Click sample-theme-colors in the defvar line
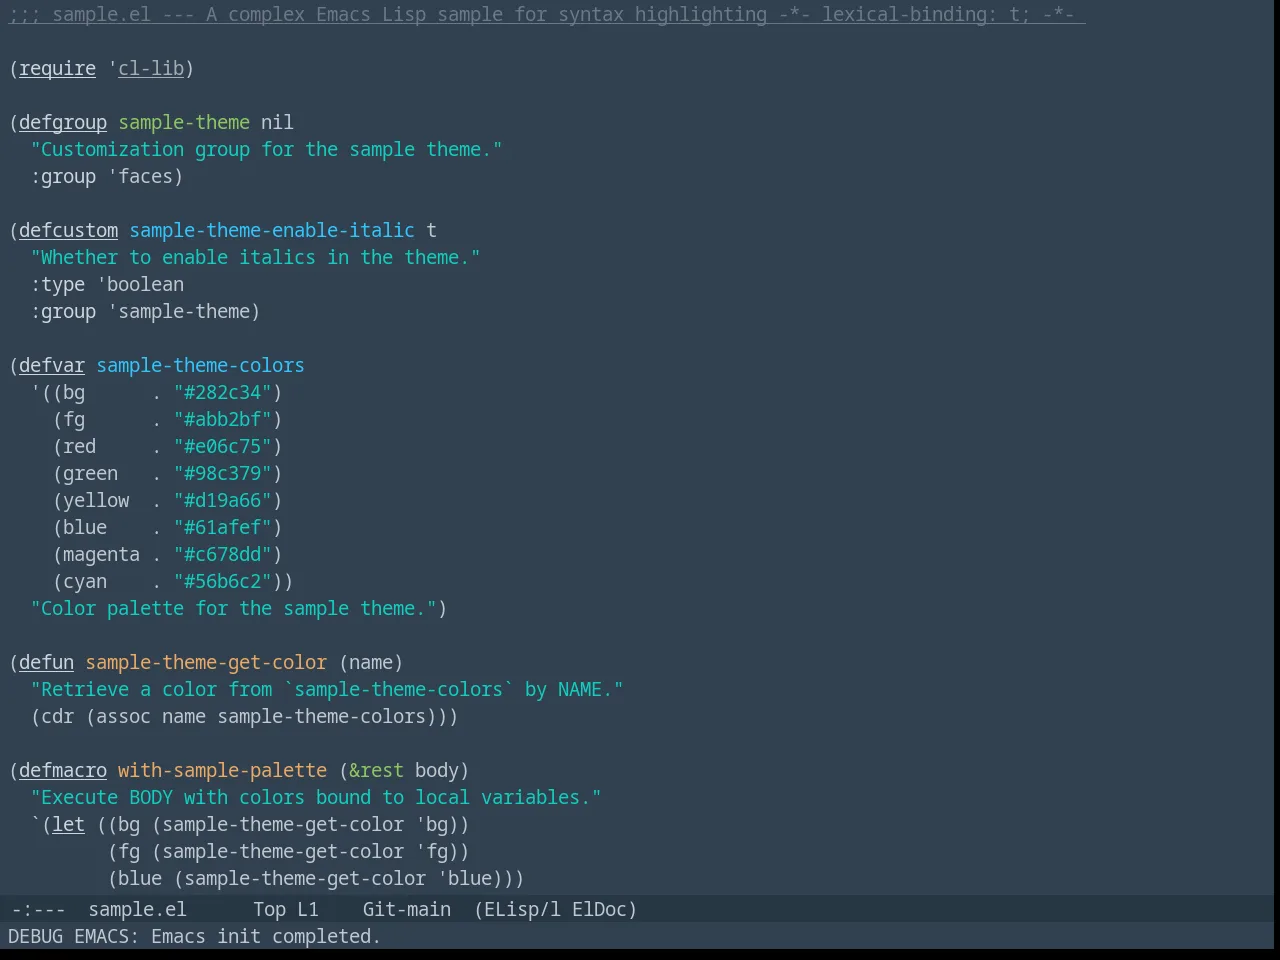This screenshot has width=1280, height=960. pyautogui.click(x=200, y=365)
